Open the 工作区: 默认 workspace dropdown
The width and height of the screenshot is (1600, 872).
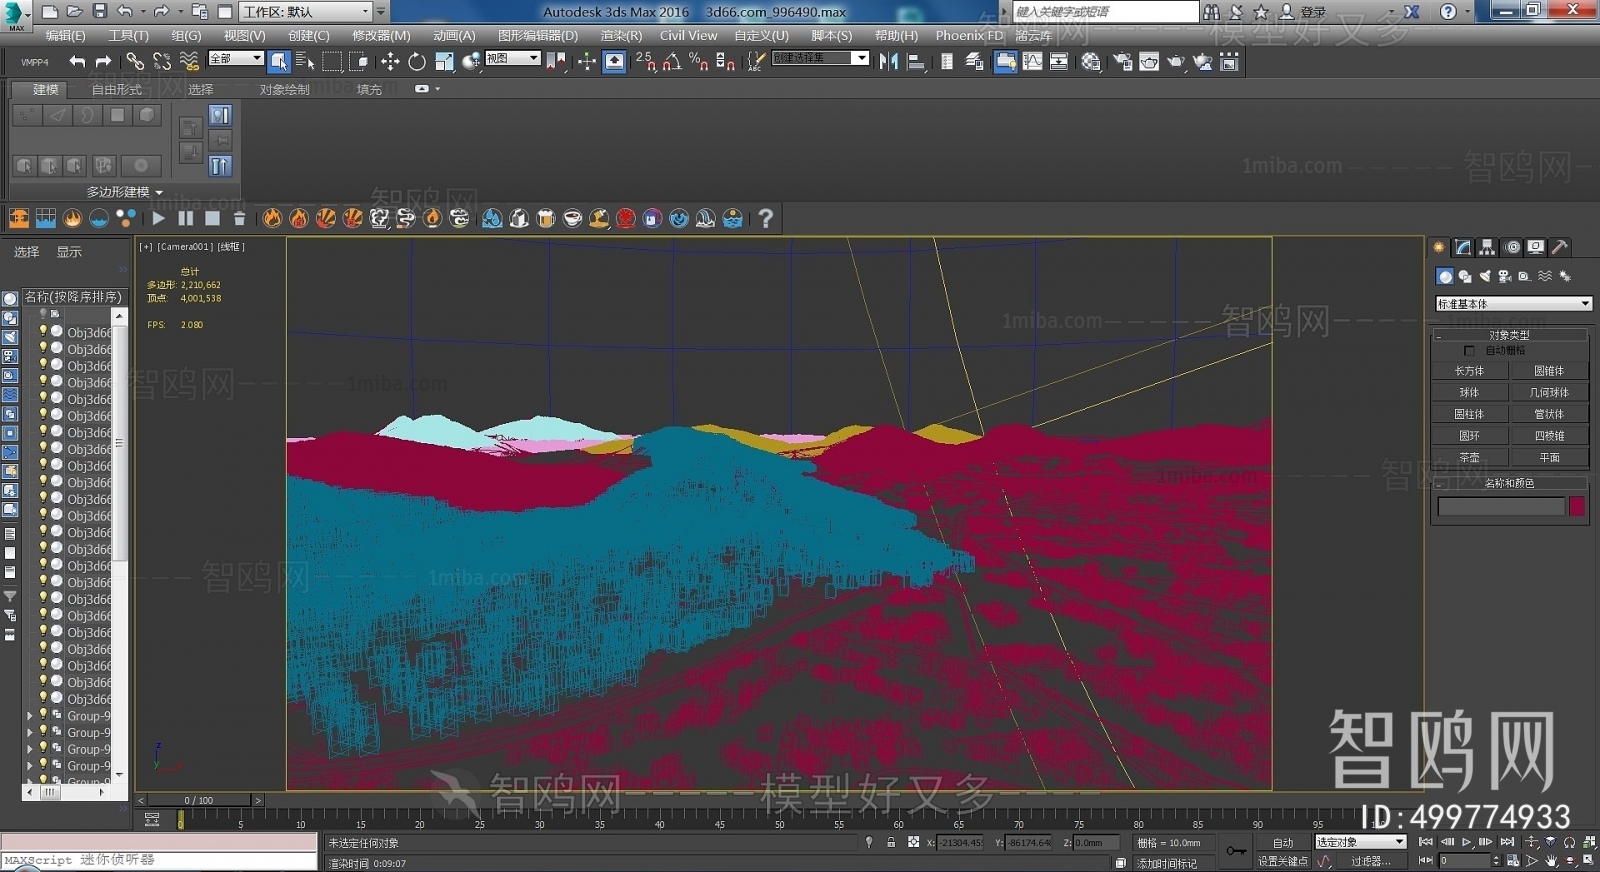tap(305, 12)
